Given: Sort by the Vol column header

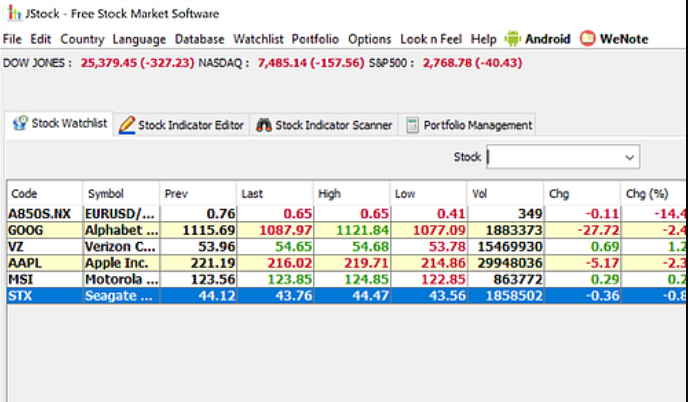Looking at the screenshot, I should (505, 194).
